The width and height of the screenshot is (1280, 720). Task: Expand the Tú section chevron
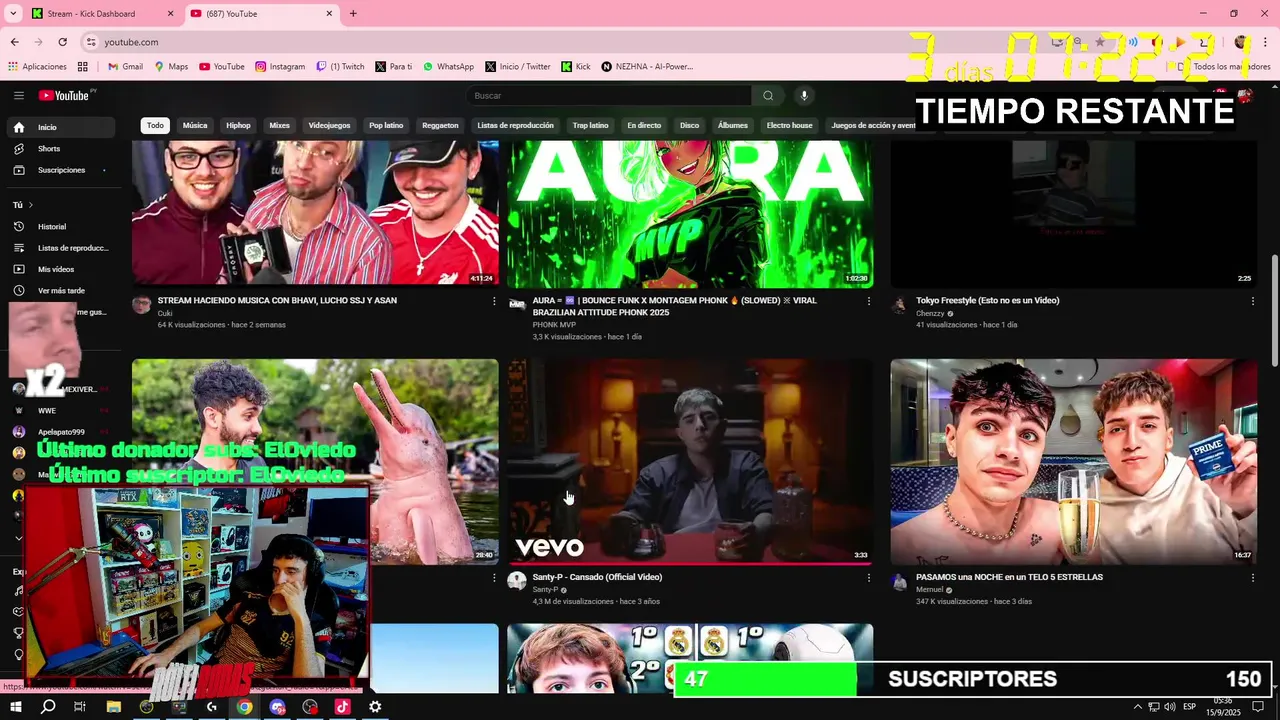(x=30, y=205)
